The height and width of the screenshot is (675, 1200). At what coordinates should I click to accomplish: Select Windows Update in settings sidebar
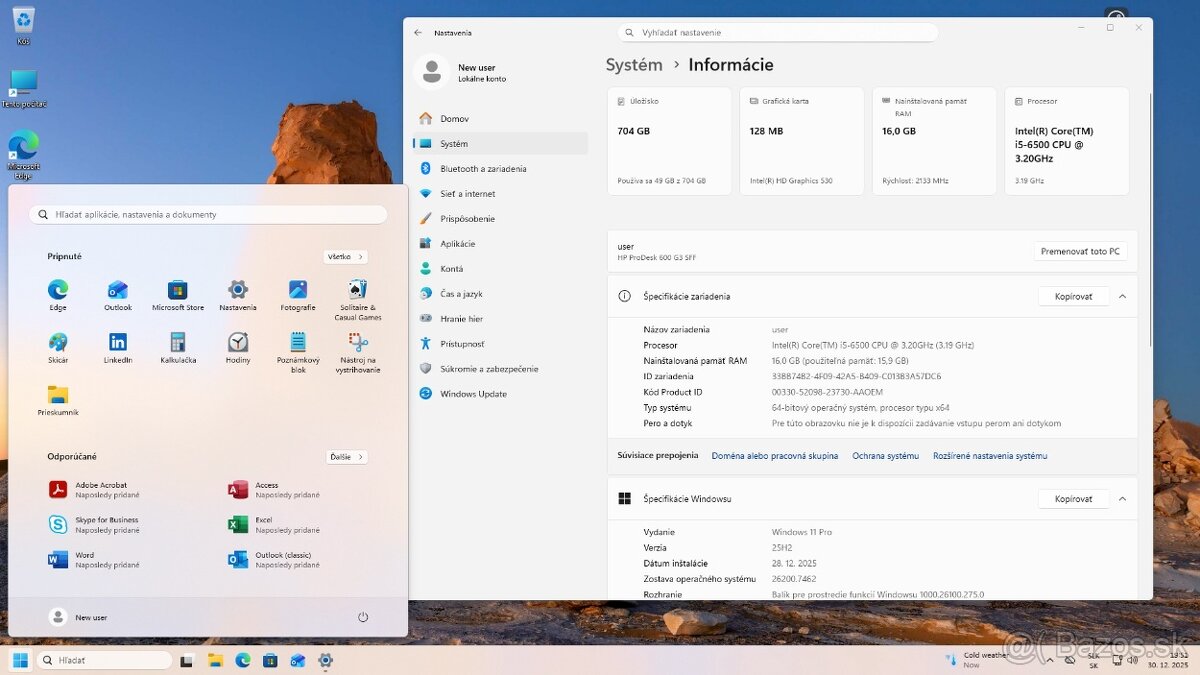(x=473, y=394)
